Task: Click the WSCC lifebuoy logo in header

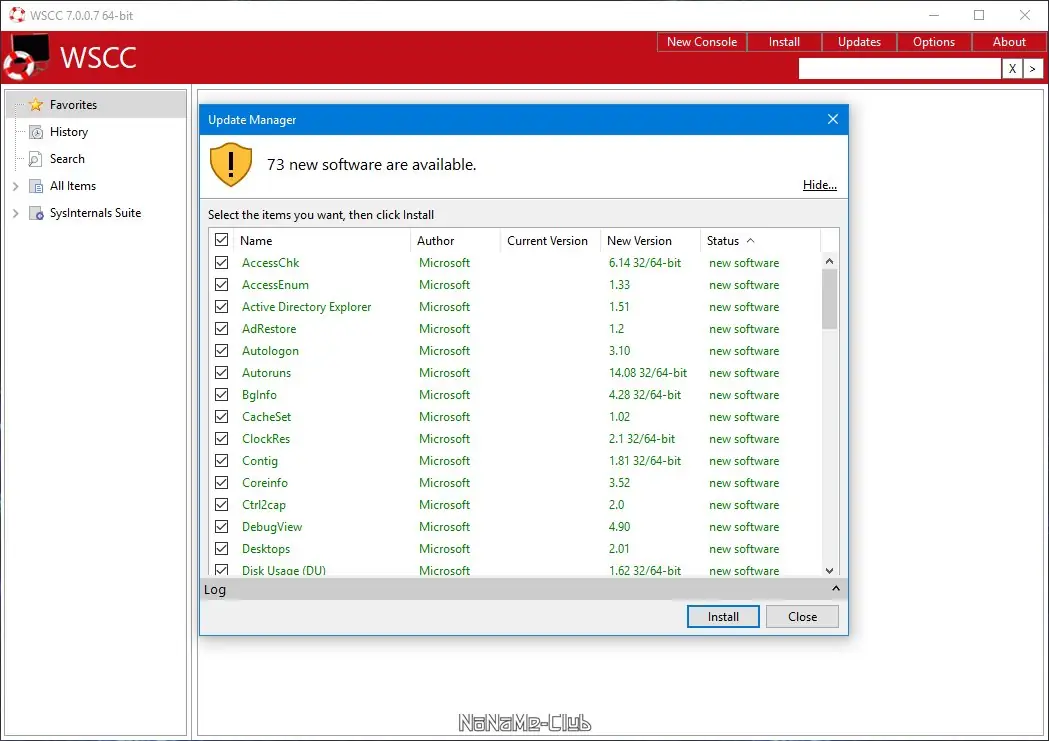Action: coord(25,57)
